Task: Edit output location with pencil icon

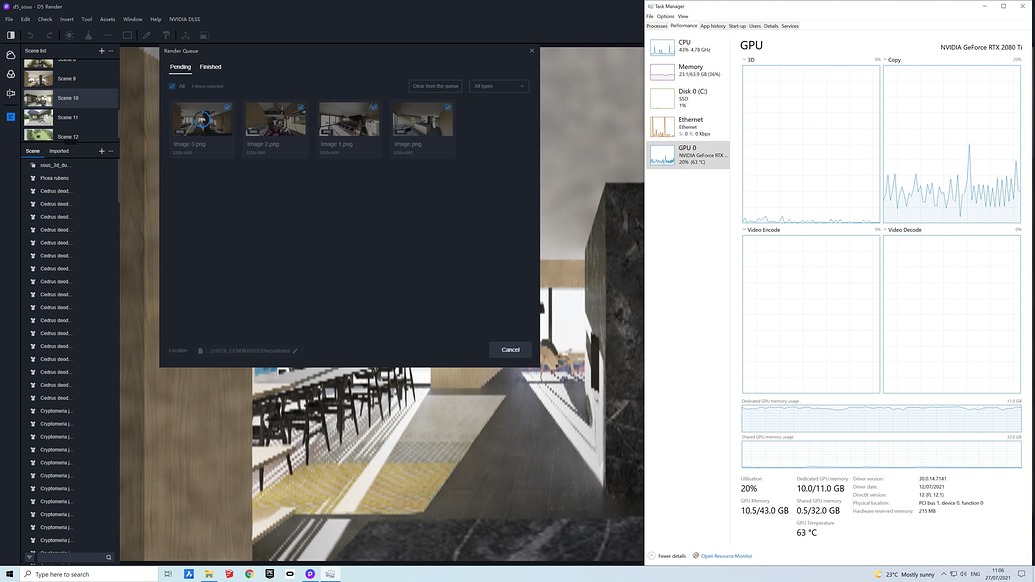Action: point(295,351)
